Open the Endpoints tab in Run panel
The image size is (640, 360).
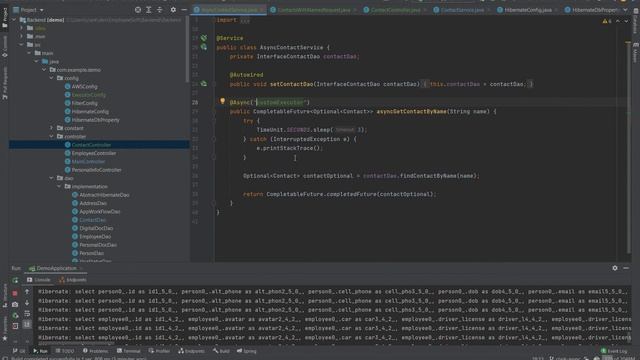click(73, 280)
